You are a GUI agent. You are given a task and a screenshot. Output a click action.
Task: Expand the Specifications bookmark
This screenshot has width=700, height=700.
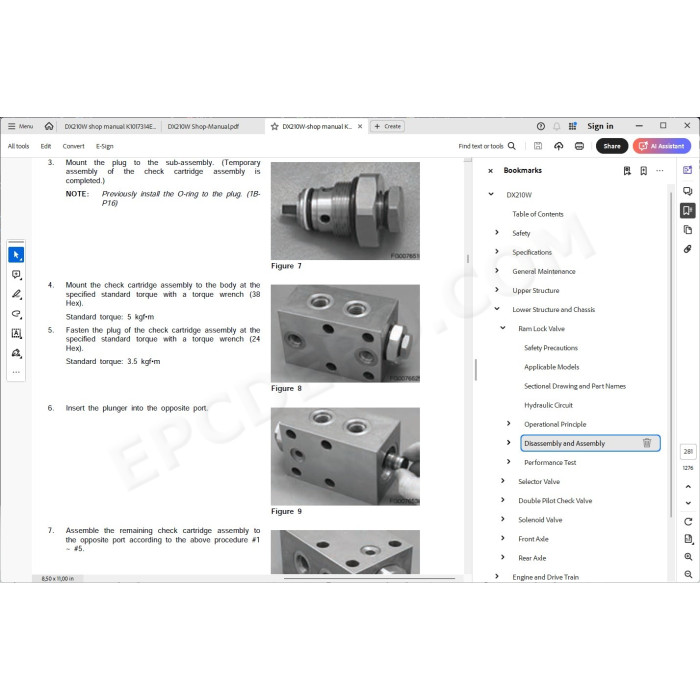(497, 251)
